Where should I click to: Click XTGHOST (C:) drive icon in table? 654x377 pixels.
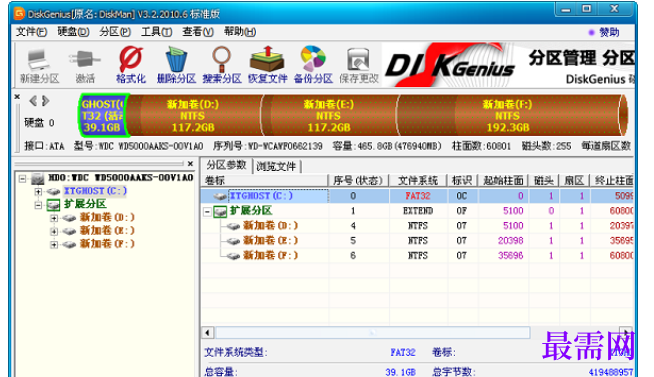click(220, 196)
